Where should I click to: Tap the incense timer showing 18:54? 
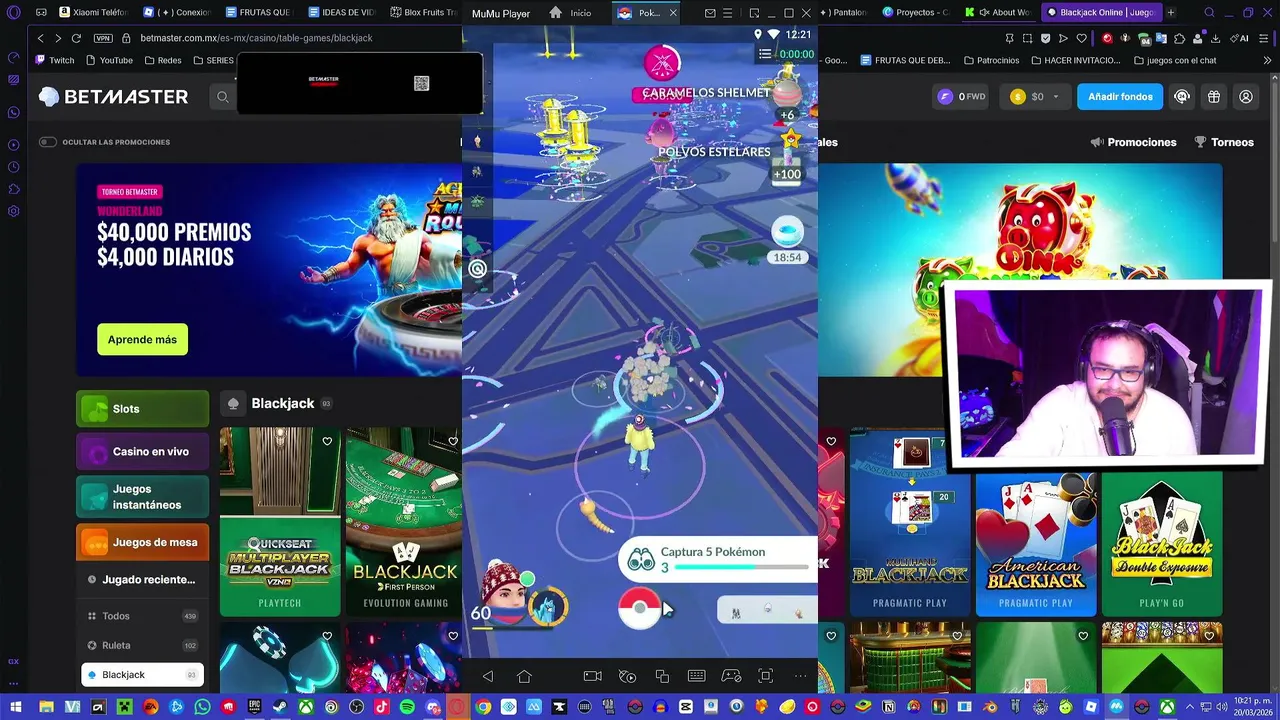click(787, 240)
